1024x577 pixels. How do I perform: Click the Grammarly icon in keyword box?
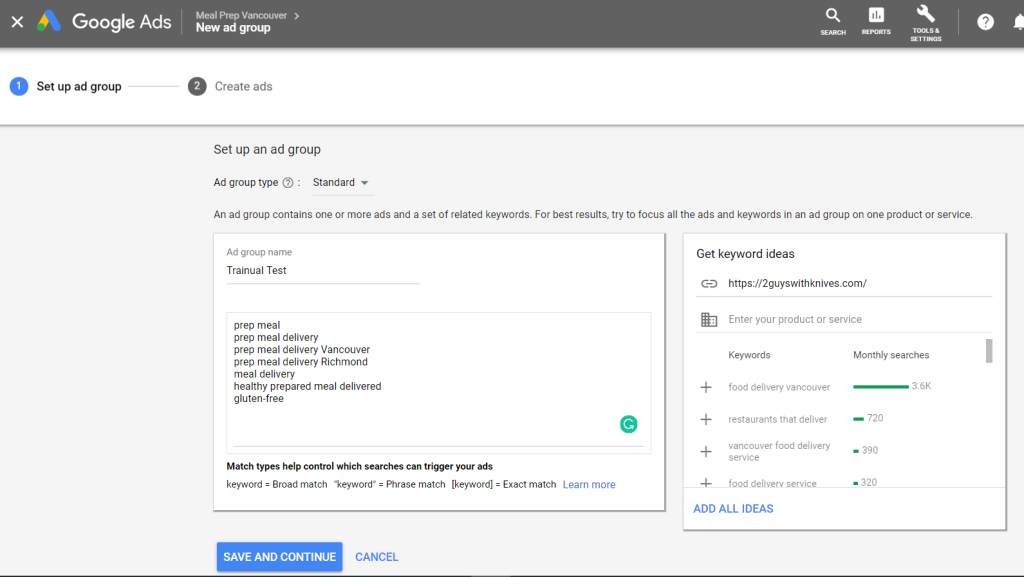(628, 424)
